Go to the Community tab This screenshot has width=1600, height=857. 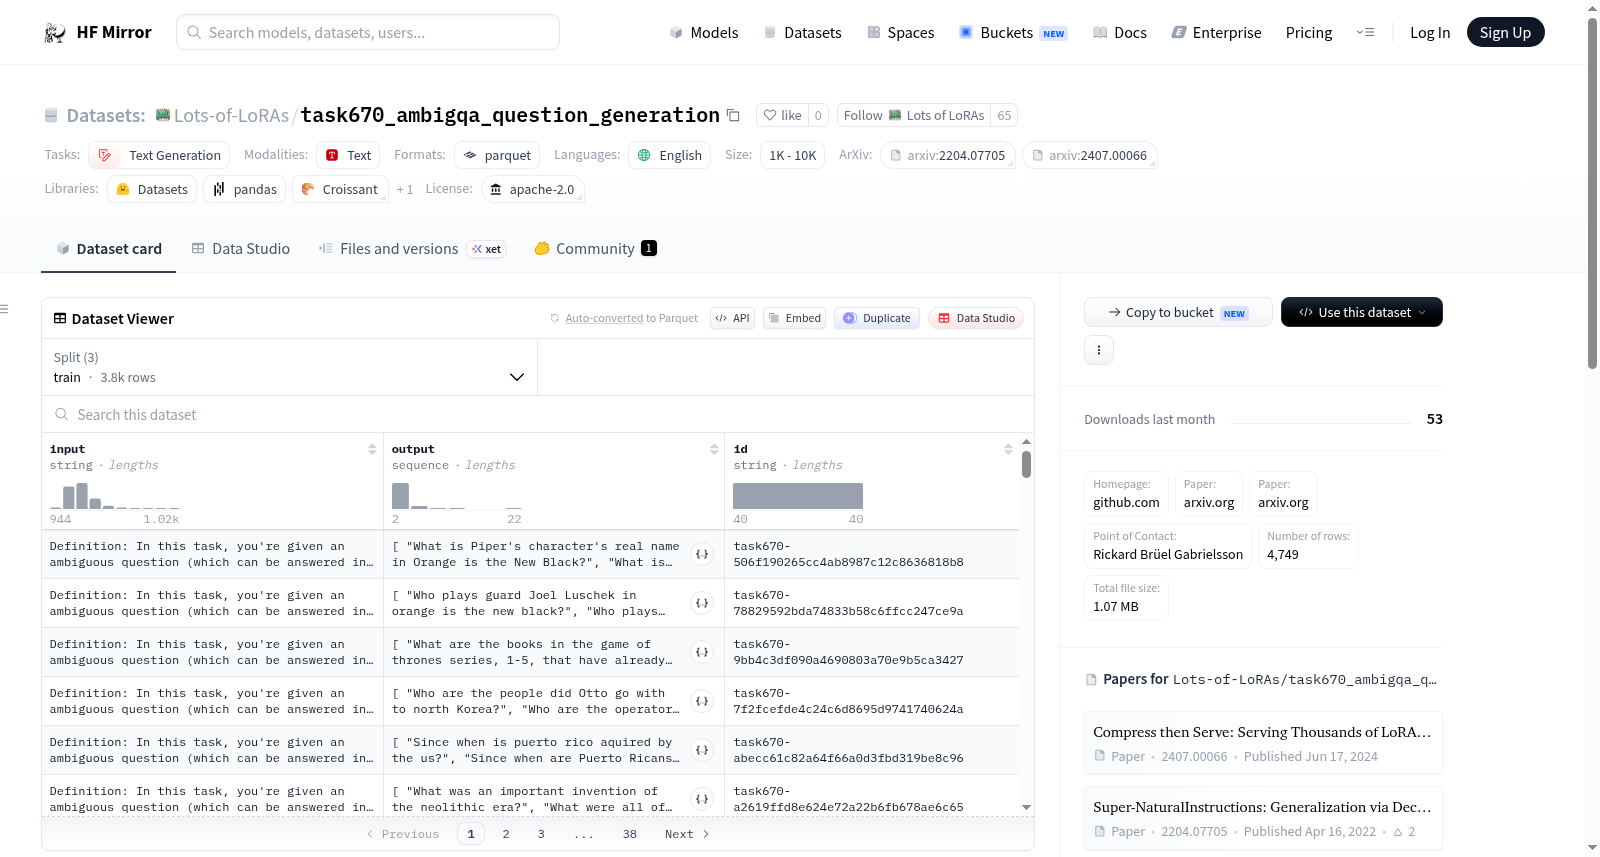(595, 249)
